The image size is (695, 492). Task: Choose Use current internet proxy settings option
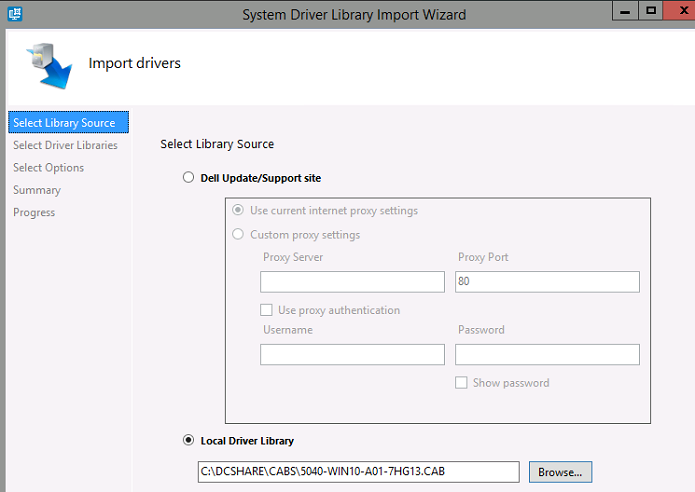point(238,210)
